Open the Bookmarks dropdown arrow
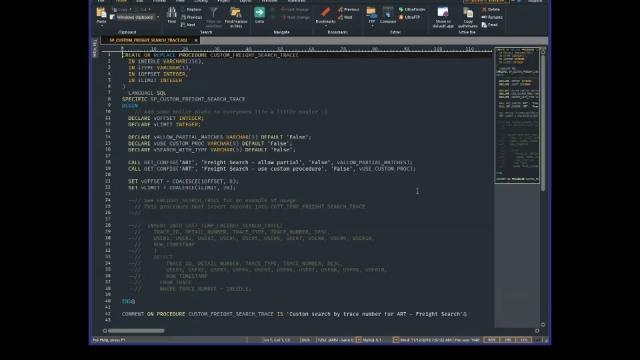This screenshot has width=640, height=360. pos(326,26)
